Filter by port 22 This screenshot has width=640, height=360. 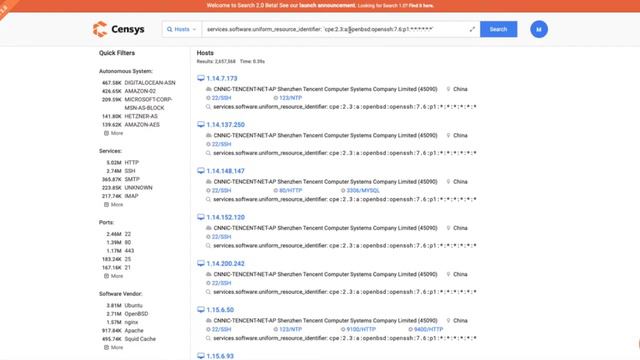[128, 234]
